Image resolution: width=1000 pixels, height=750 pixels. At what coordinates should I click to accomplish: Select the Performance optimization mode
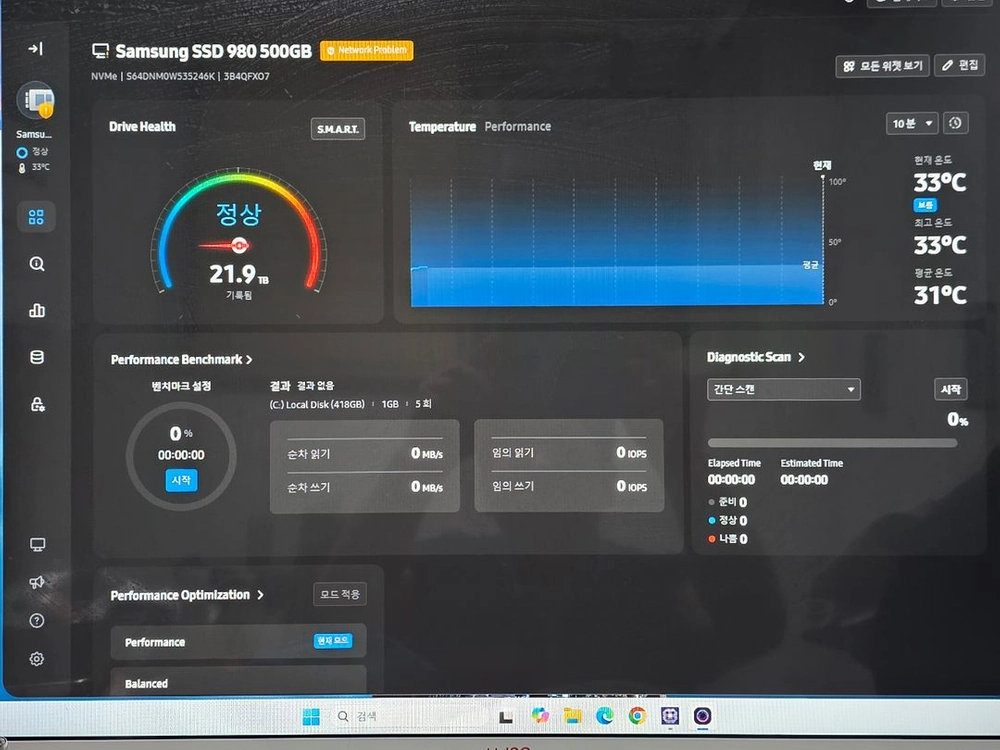(239, 642)
